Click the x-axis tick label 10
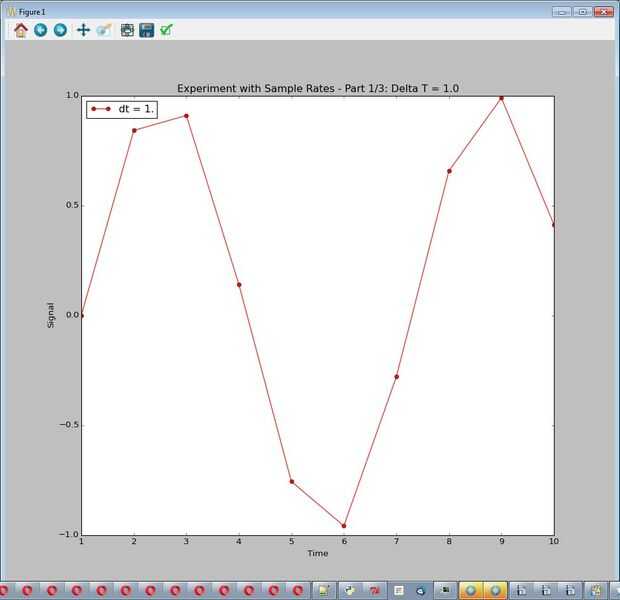This screenshot has height=600, width=620. [554, 541]
